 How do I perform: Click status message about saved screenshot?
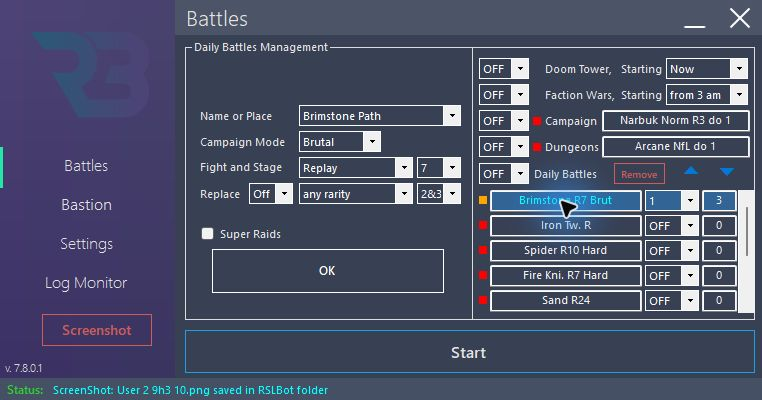click(190, 390)
